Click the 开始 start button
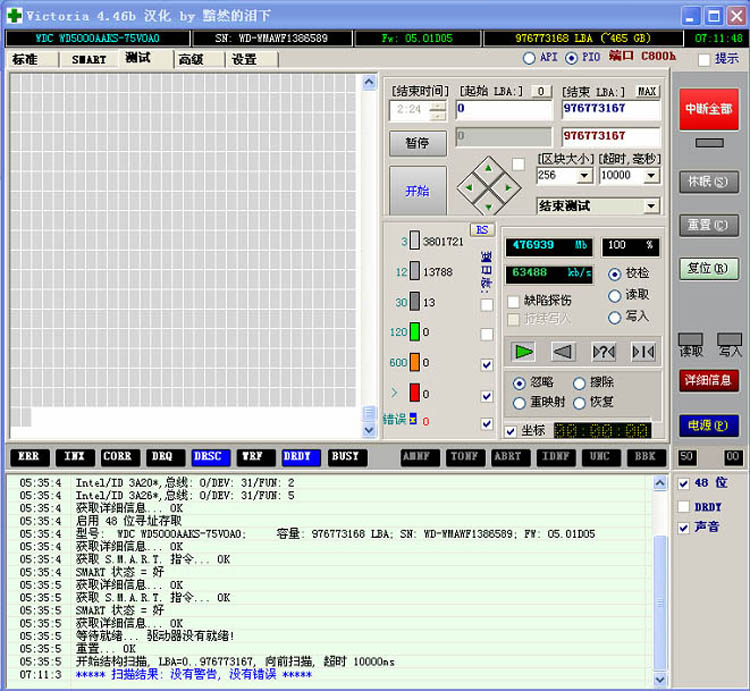Image resolution: width=750 pixels, height=691 pixels. click(418, 191)
